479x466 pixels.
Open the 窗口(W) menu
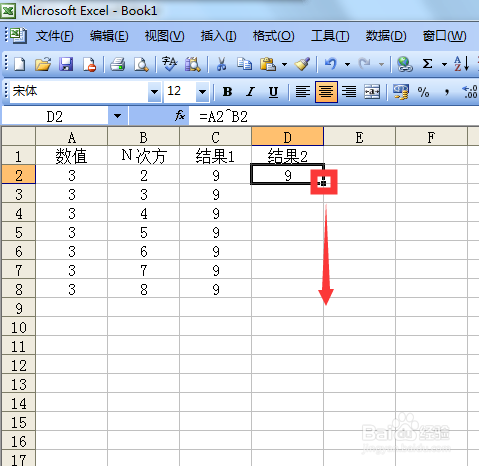[444, 36]
